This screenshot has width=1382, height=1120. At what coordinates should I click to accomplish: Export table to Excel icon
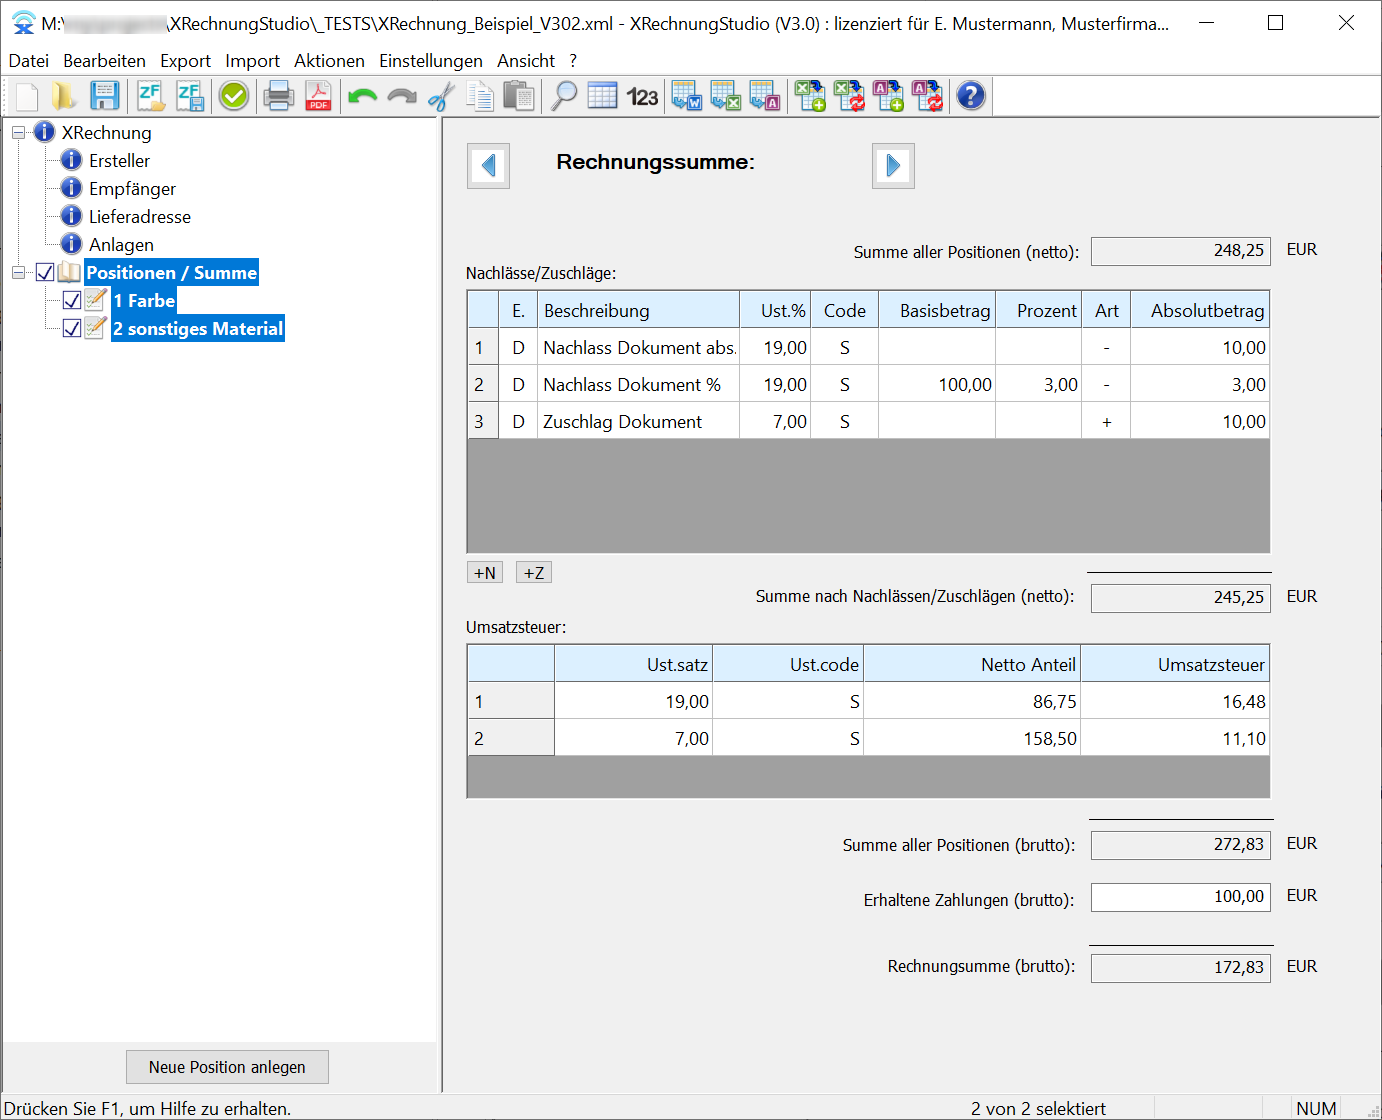pyautogui.click(x=725, y=96)
